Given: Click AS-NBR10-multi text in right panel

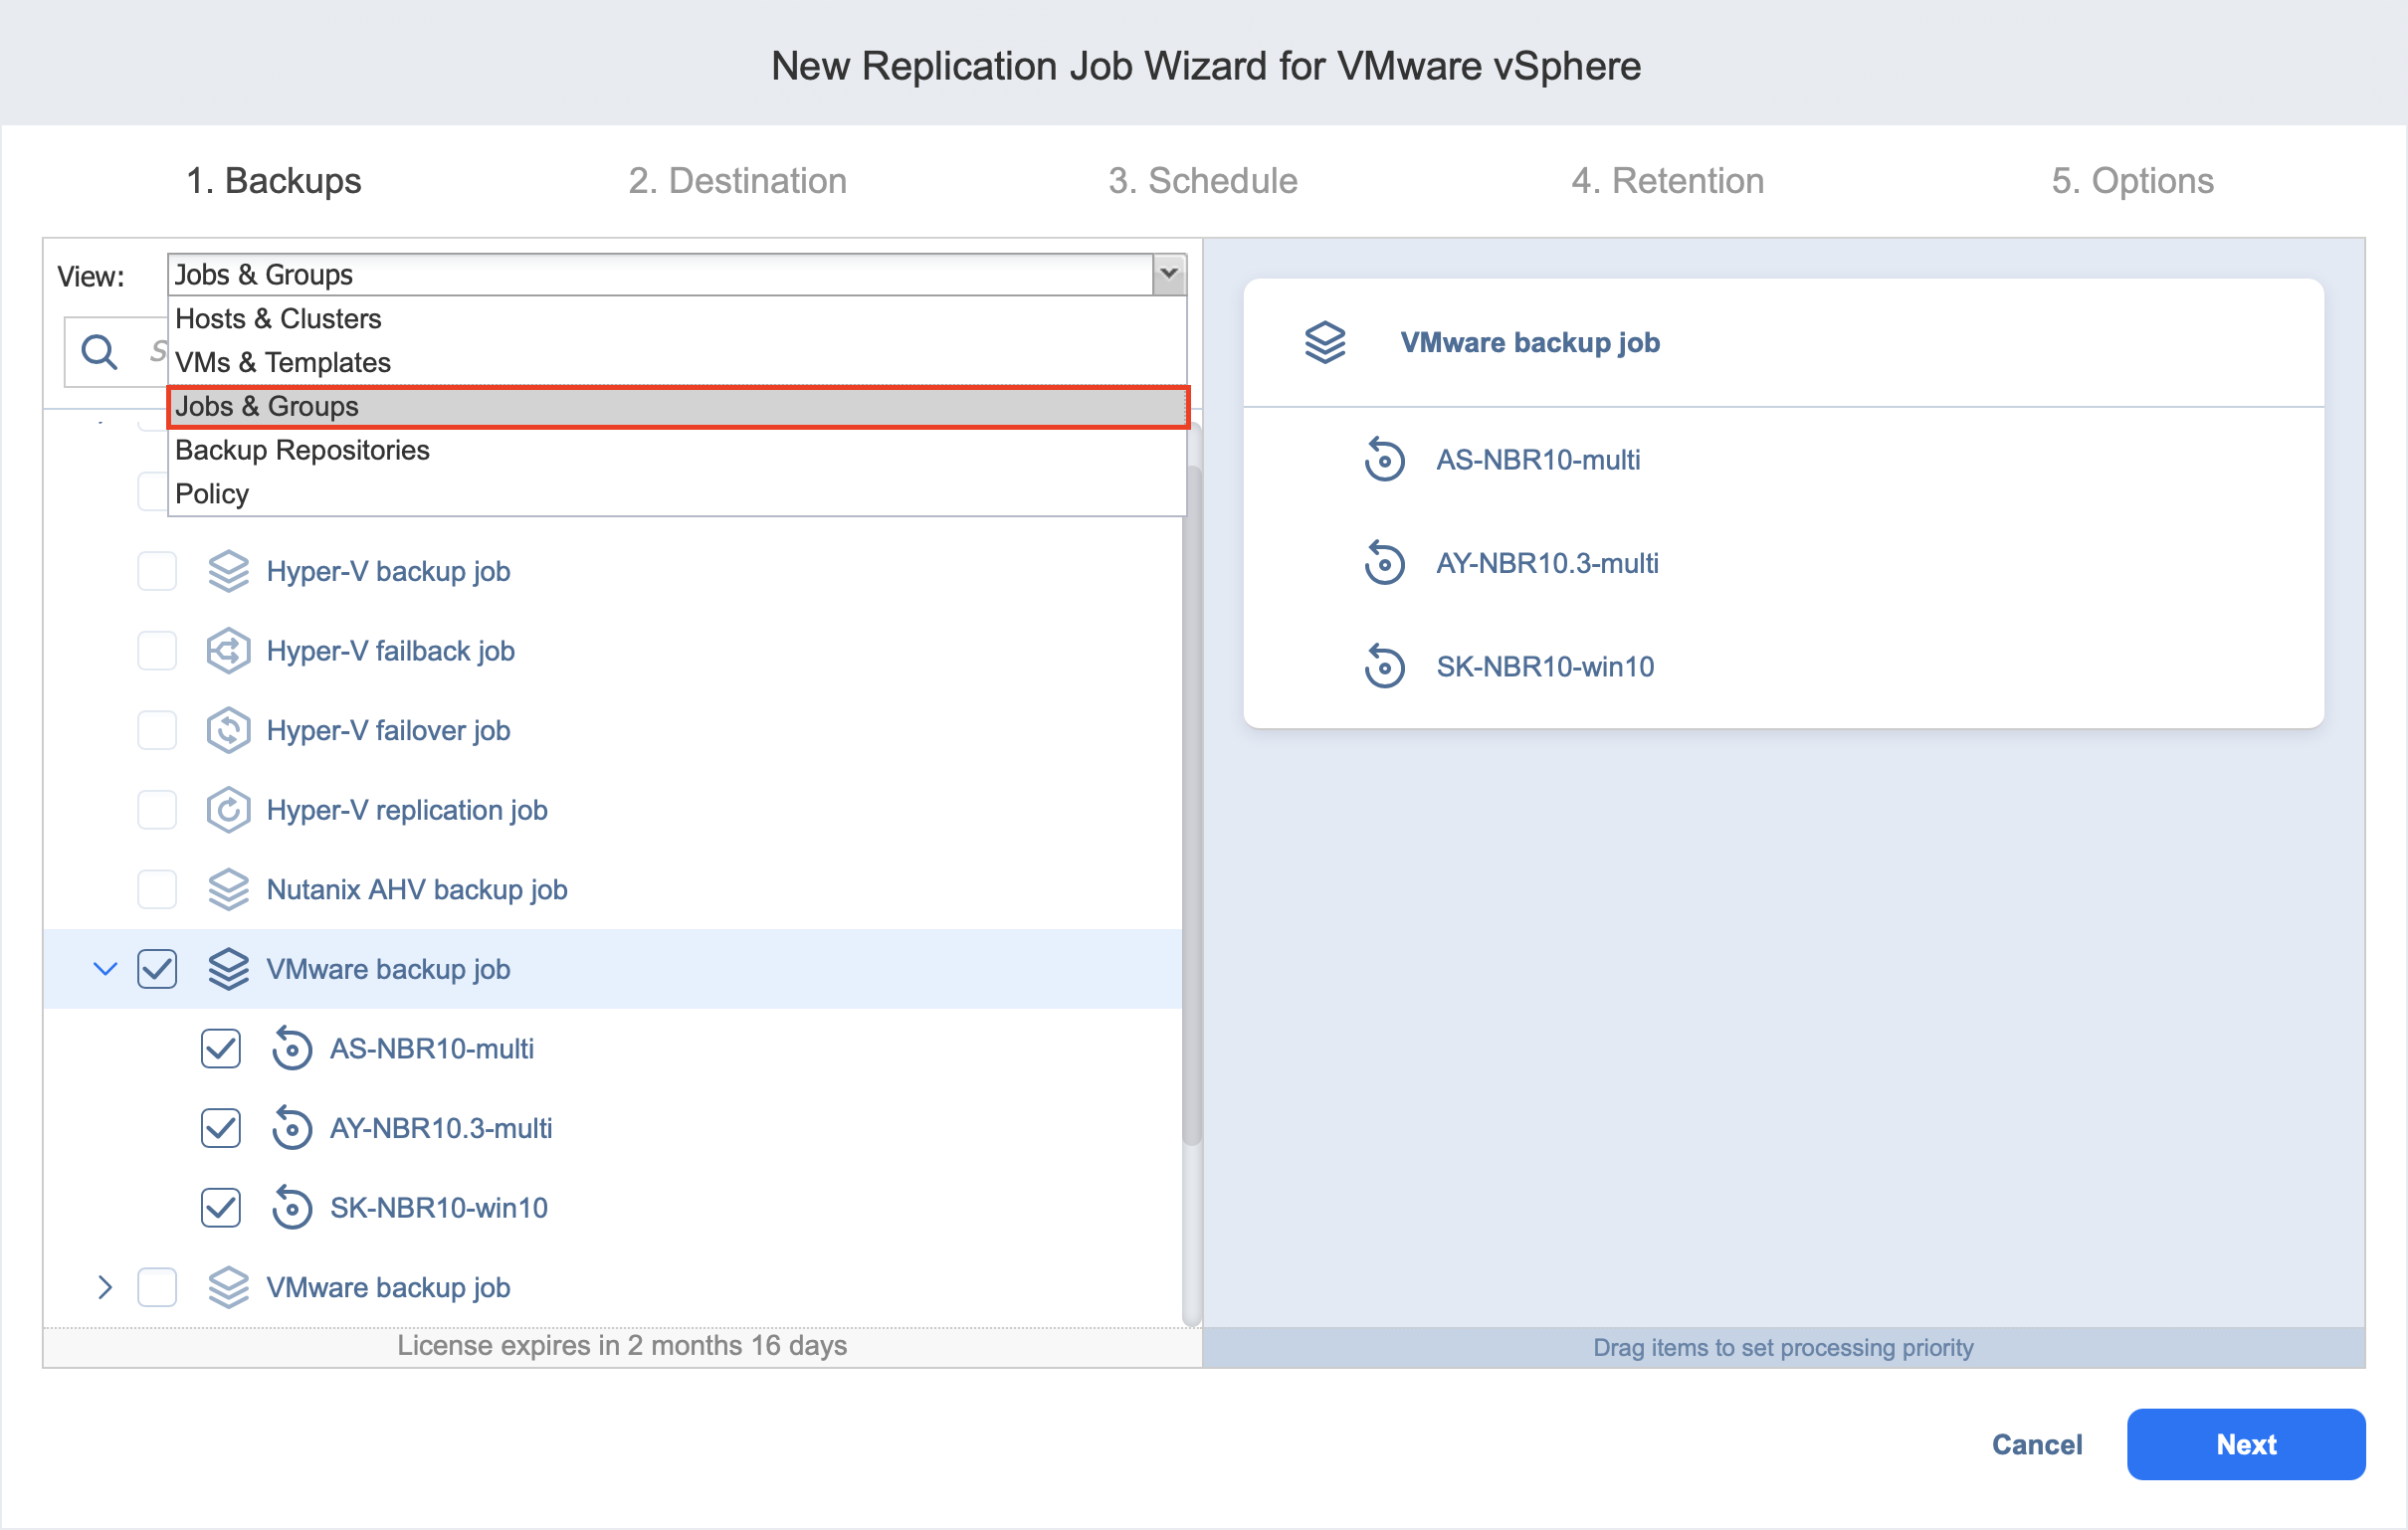Looking at the screenshot, I should [1538, 459].
